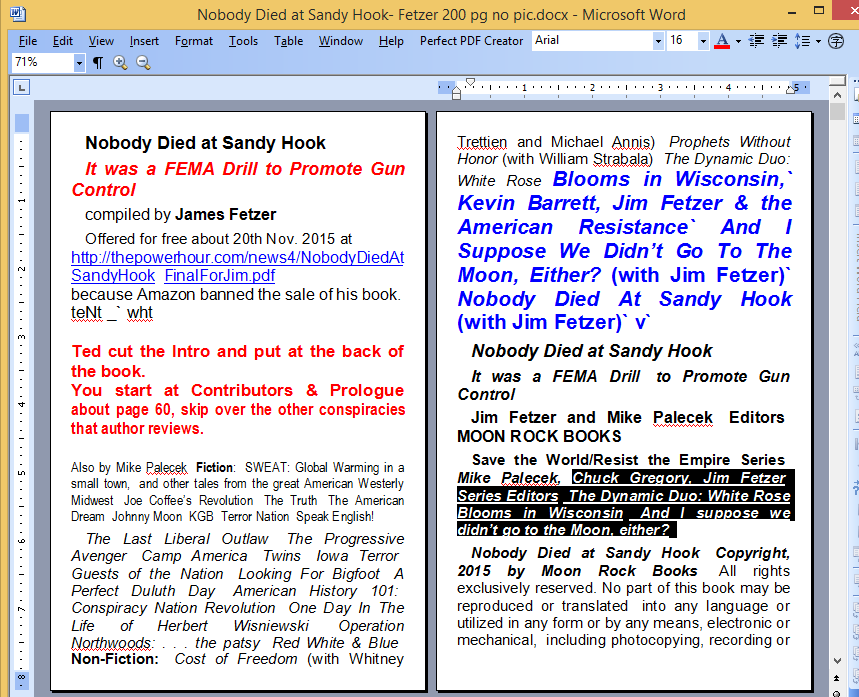The image size is (859, 697).
Task: Click the vertical scrollbar down arrow
Action: [837, 661]
